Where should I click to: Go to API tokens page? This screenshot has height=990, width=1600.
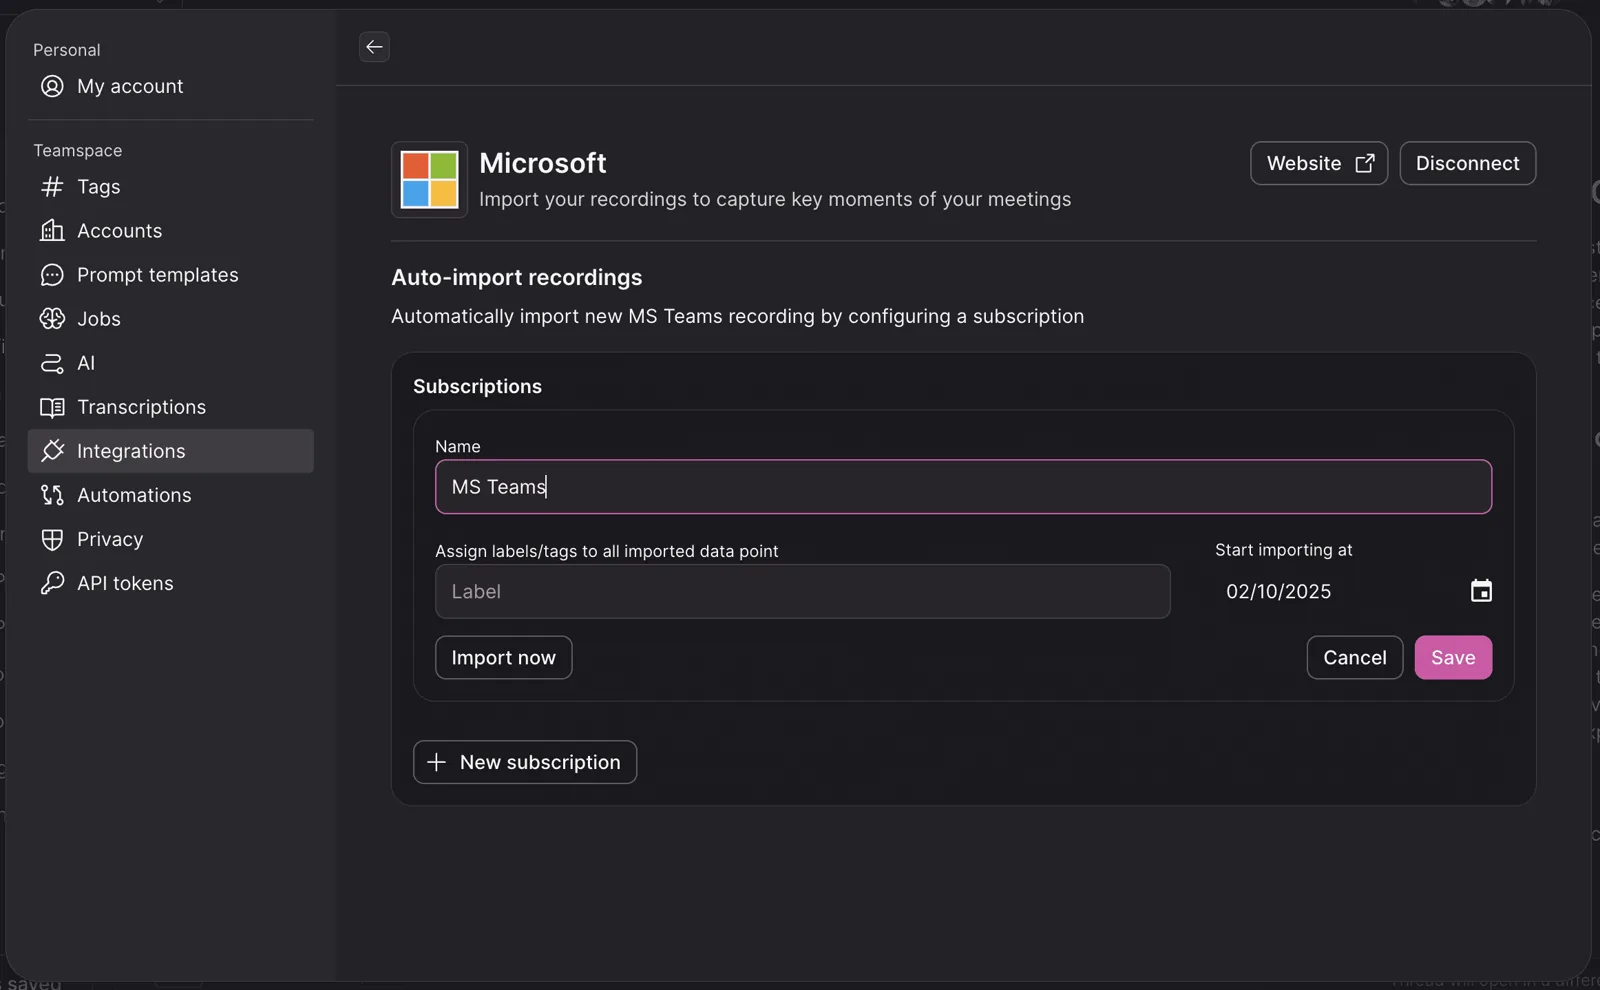[170, 583]
